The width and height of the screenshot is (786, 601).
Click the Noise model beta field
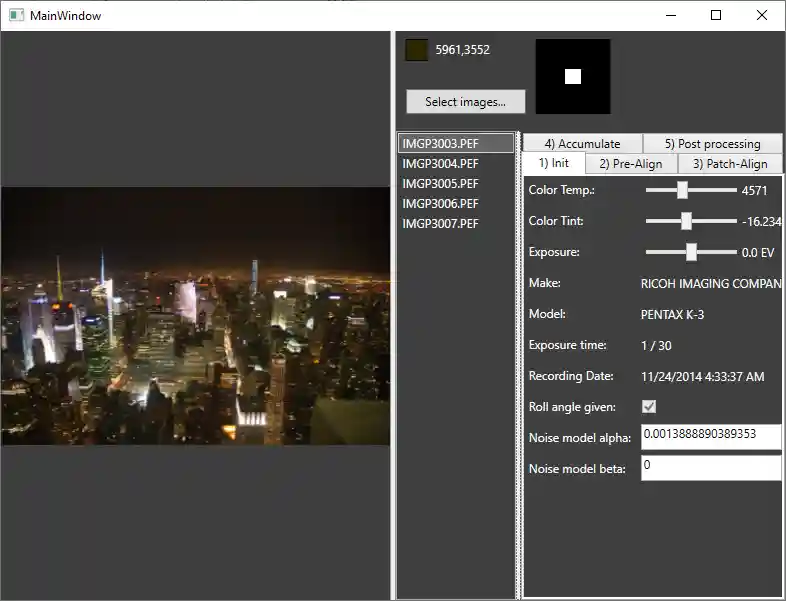[710, 468]
